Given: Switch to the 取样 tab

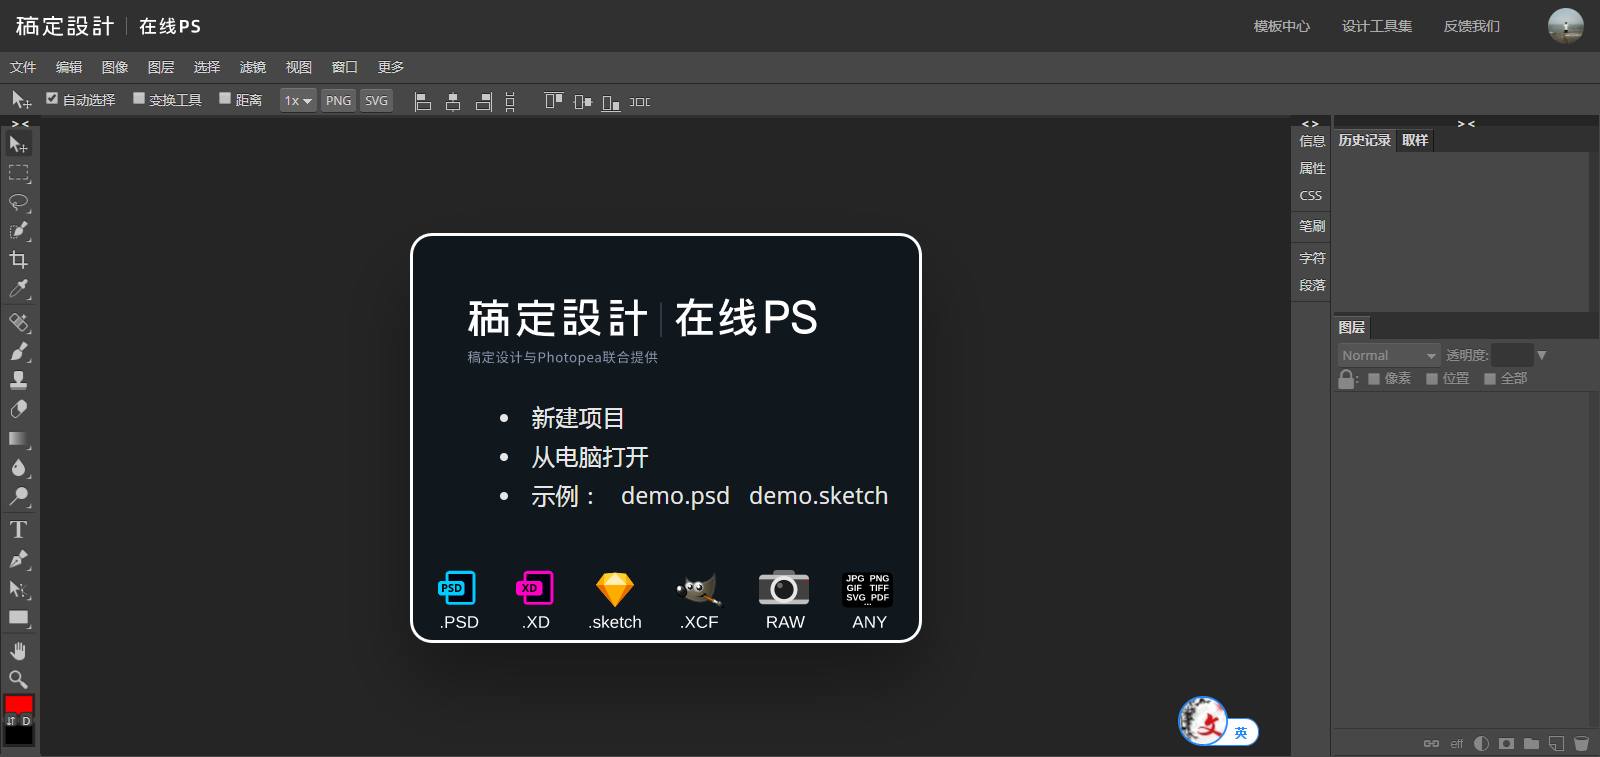Looking at the screenshot, I should [1415, 141].
